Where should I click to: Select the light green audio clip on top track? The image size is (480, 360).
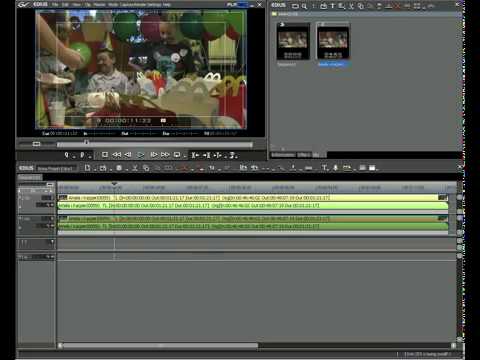tap(253, 206)
